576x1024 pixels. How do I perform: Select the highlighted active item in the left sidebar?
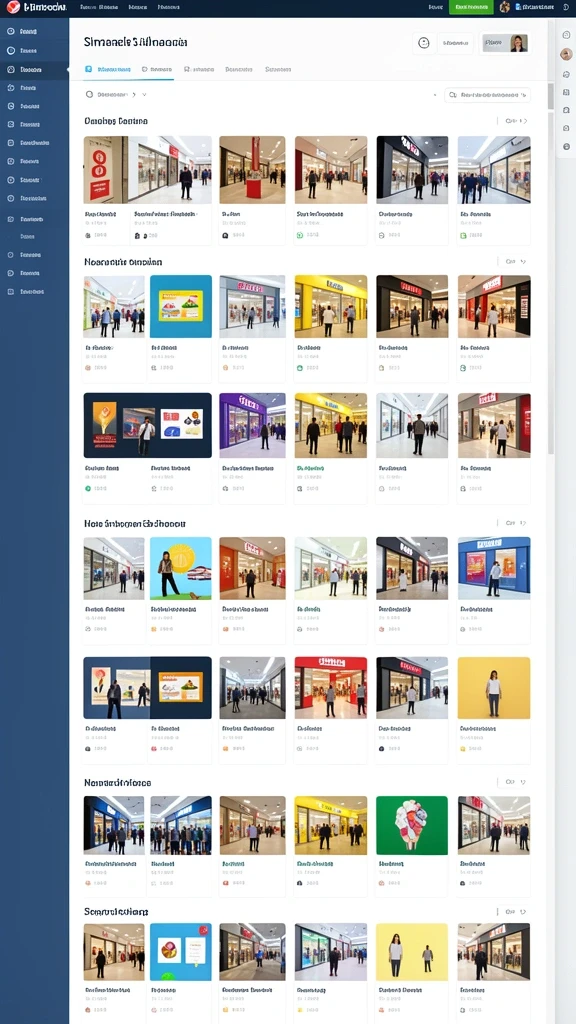tap(34, 69)
